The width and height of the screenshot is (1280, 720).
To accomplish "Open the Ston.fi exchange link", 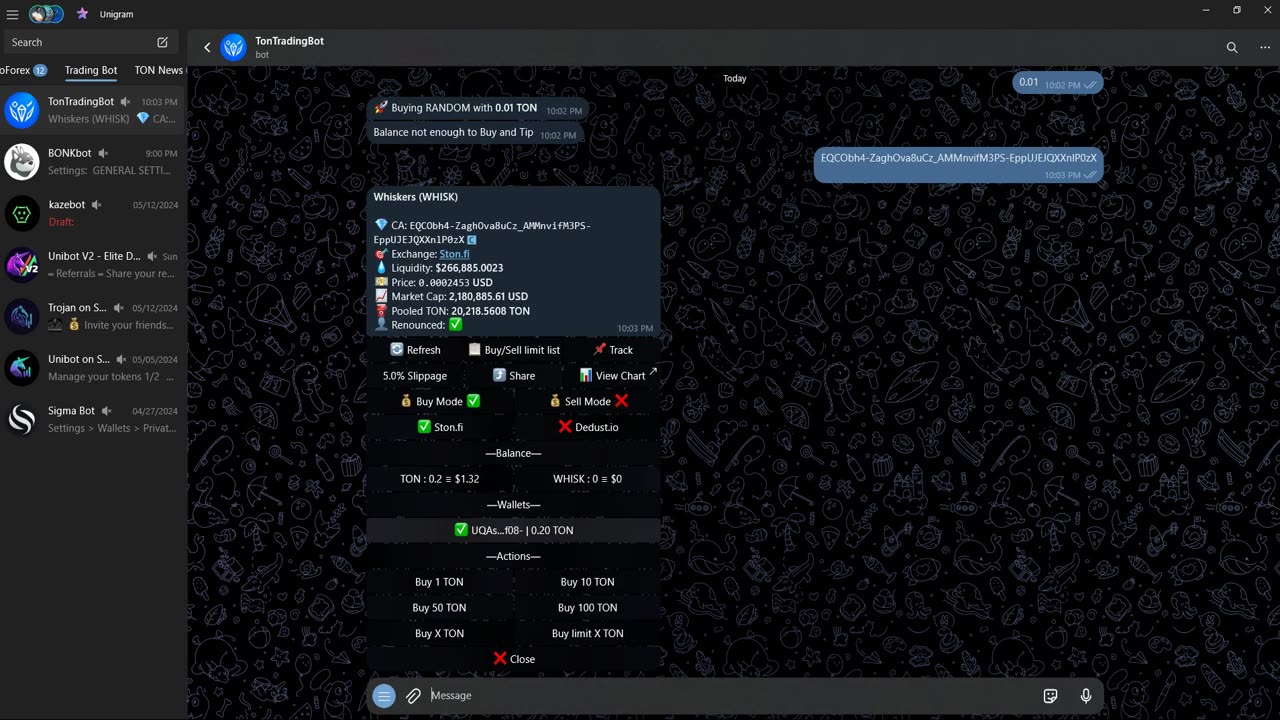I will click(x=454, y=254).
